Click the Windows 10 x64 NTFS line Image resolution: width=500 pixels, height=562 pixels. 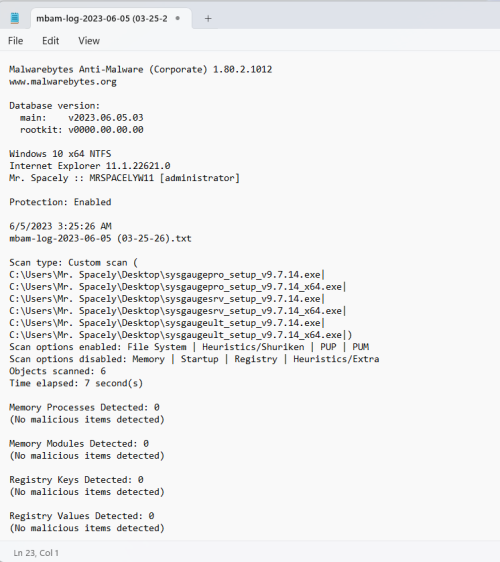[60, 154]
